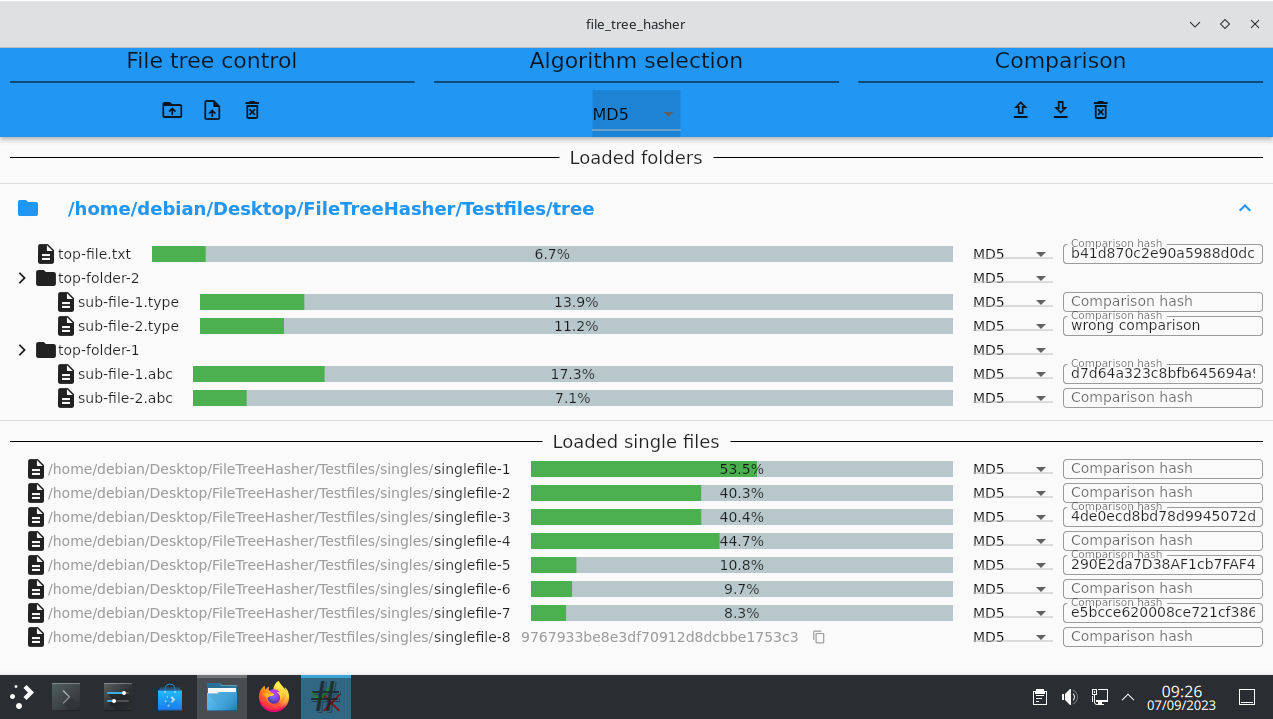This screenshot has height=719, width=1273.
Task: Click the load single file icon
Action: click(212, 110)
